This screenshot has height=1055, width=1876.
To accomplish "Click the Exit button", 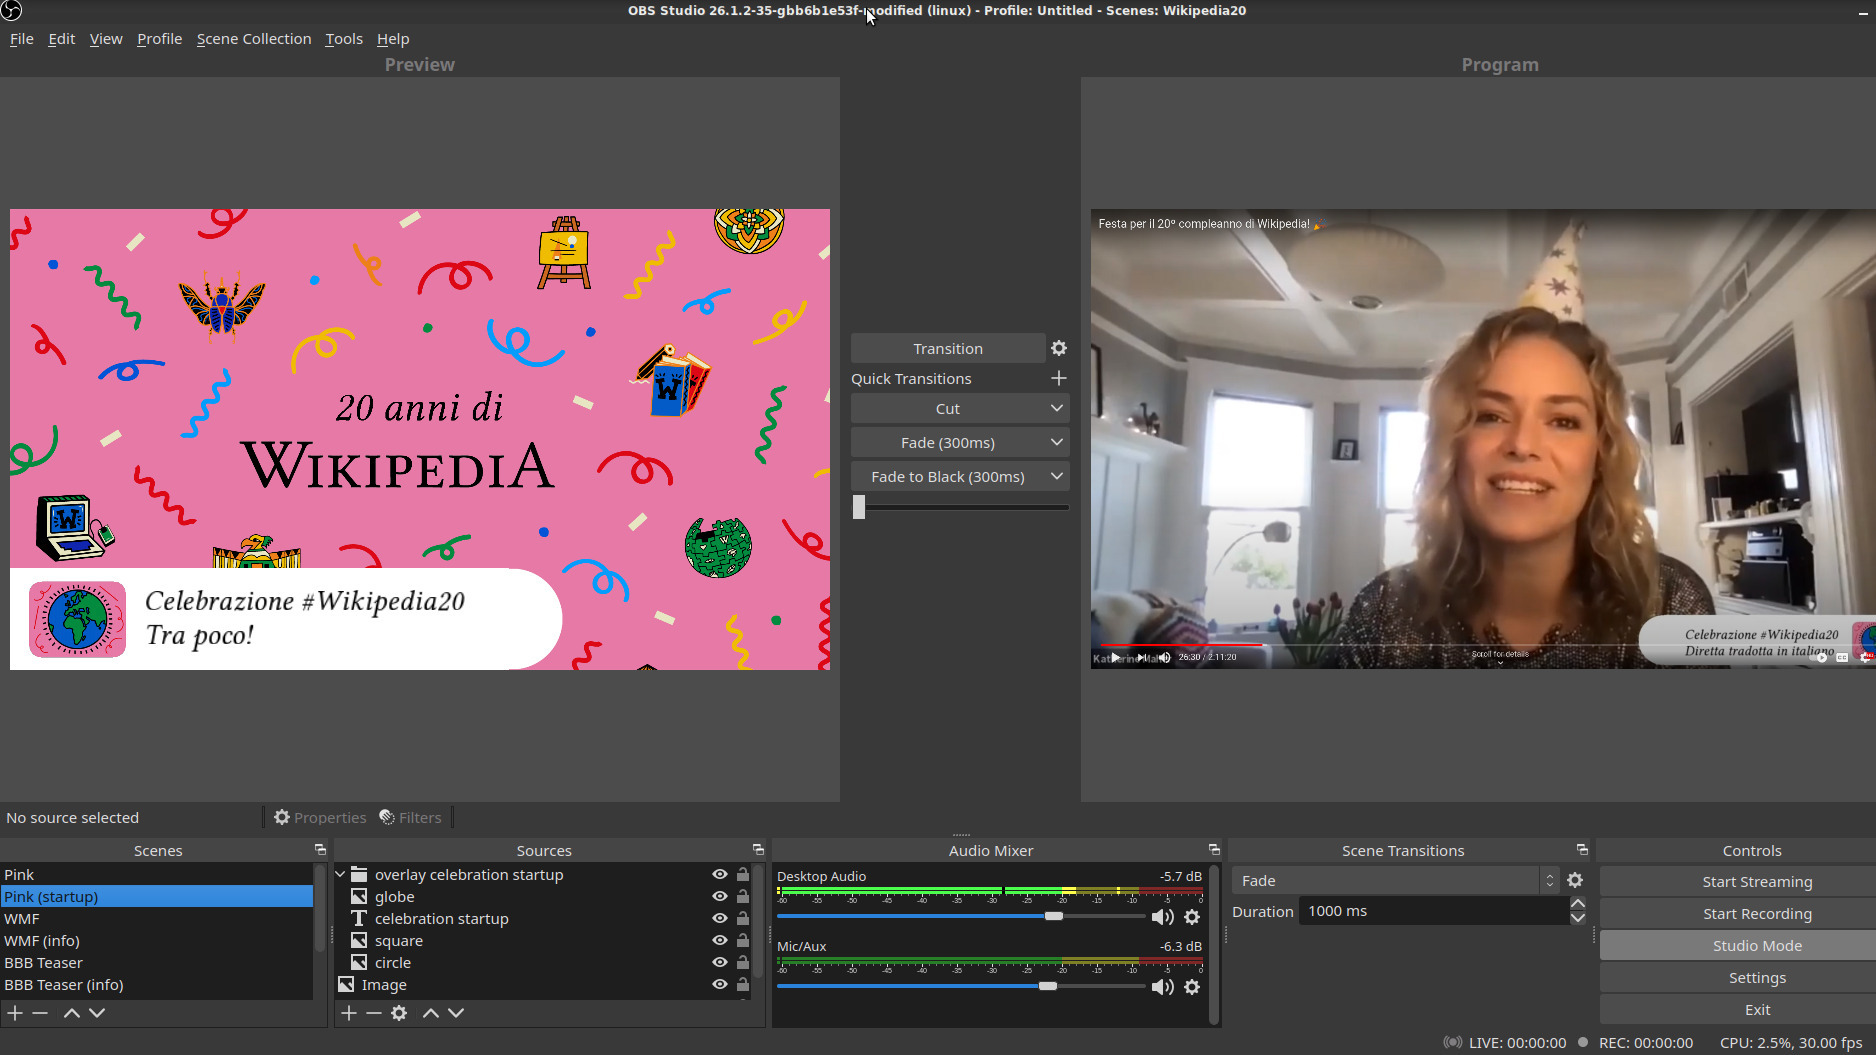I will (x=1757, y=1010).
